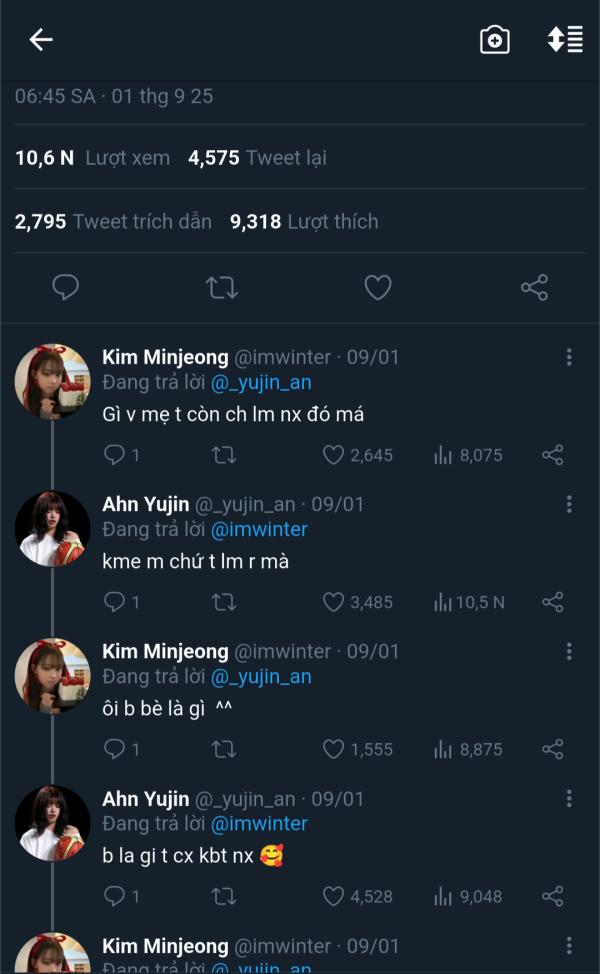Image resolution: width=600 pixels, height=974 pixels.
Task: Open the 2,795 Tweet trích dẫn list
Action: tap(113, 222)
